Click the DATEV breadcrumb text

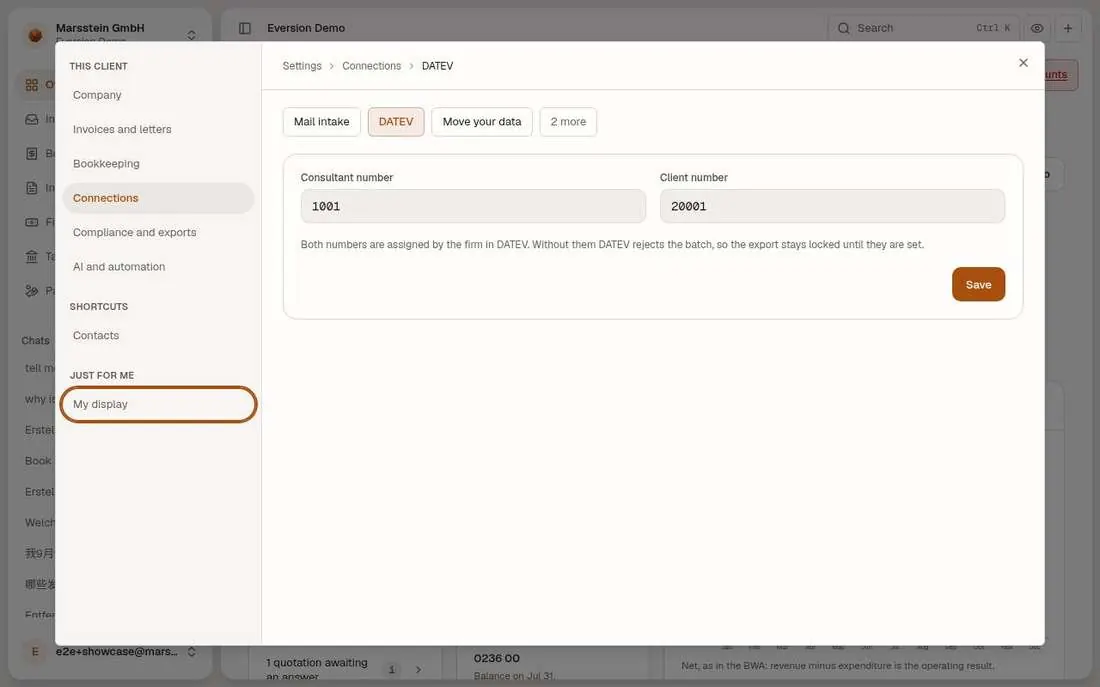437,66
